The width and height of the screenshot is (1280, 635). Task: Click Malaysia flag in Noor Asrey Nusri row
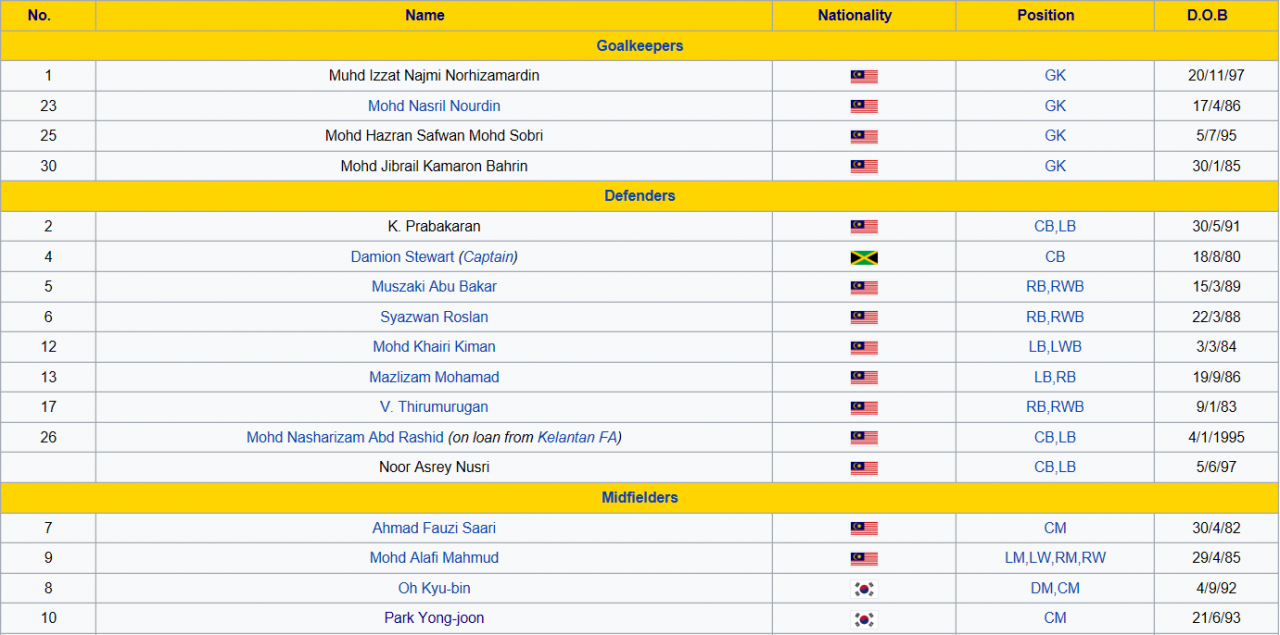coord(864,468)
